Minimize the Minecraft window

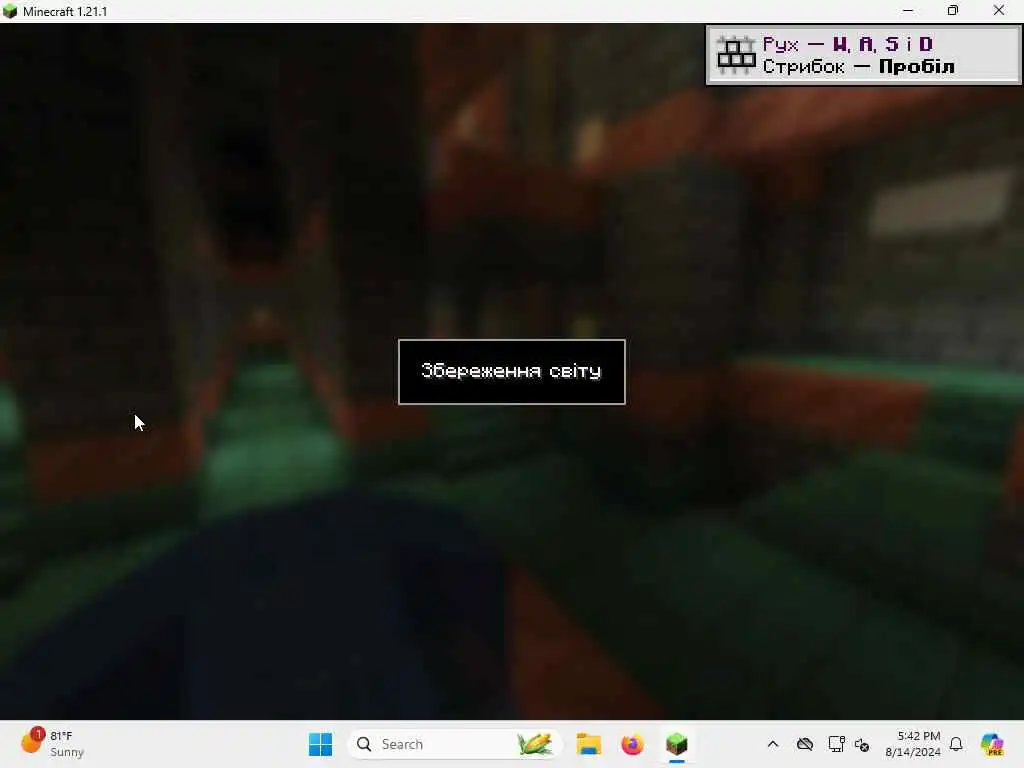(908, 11)
